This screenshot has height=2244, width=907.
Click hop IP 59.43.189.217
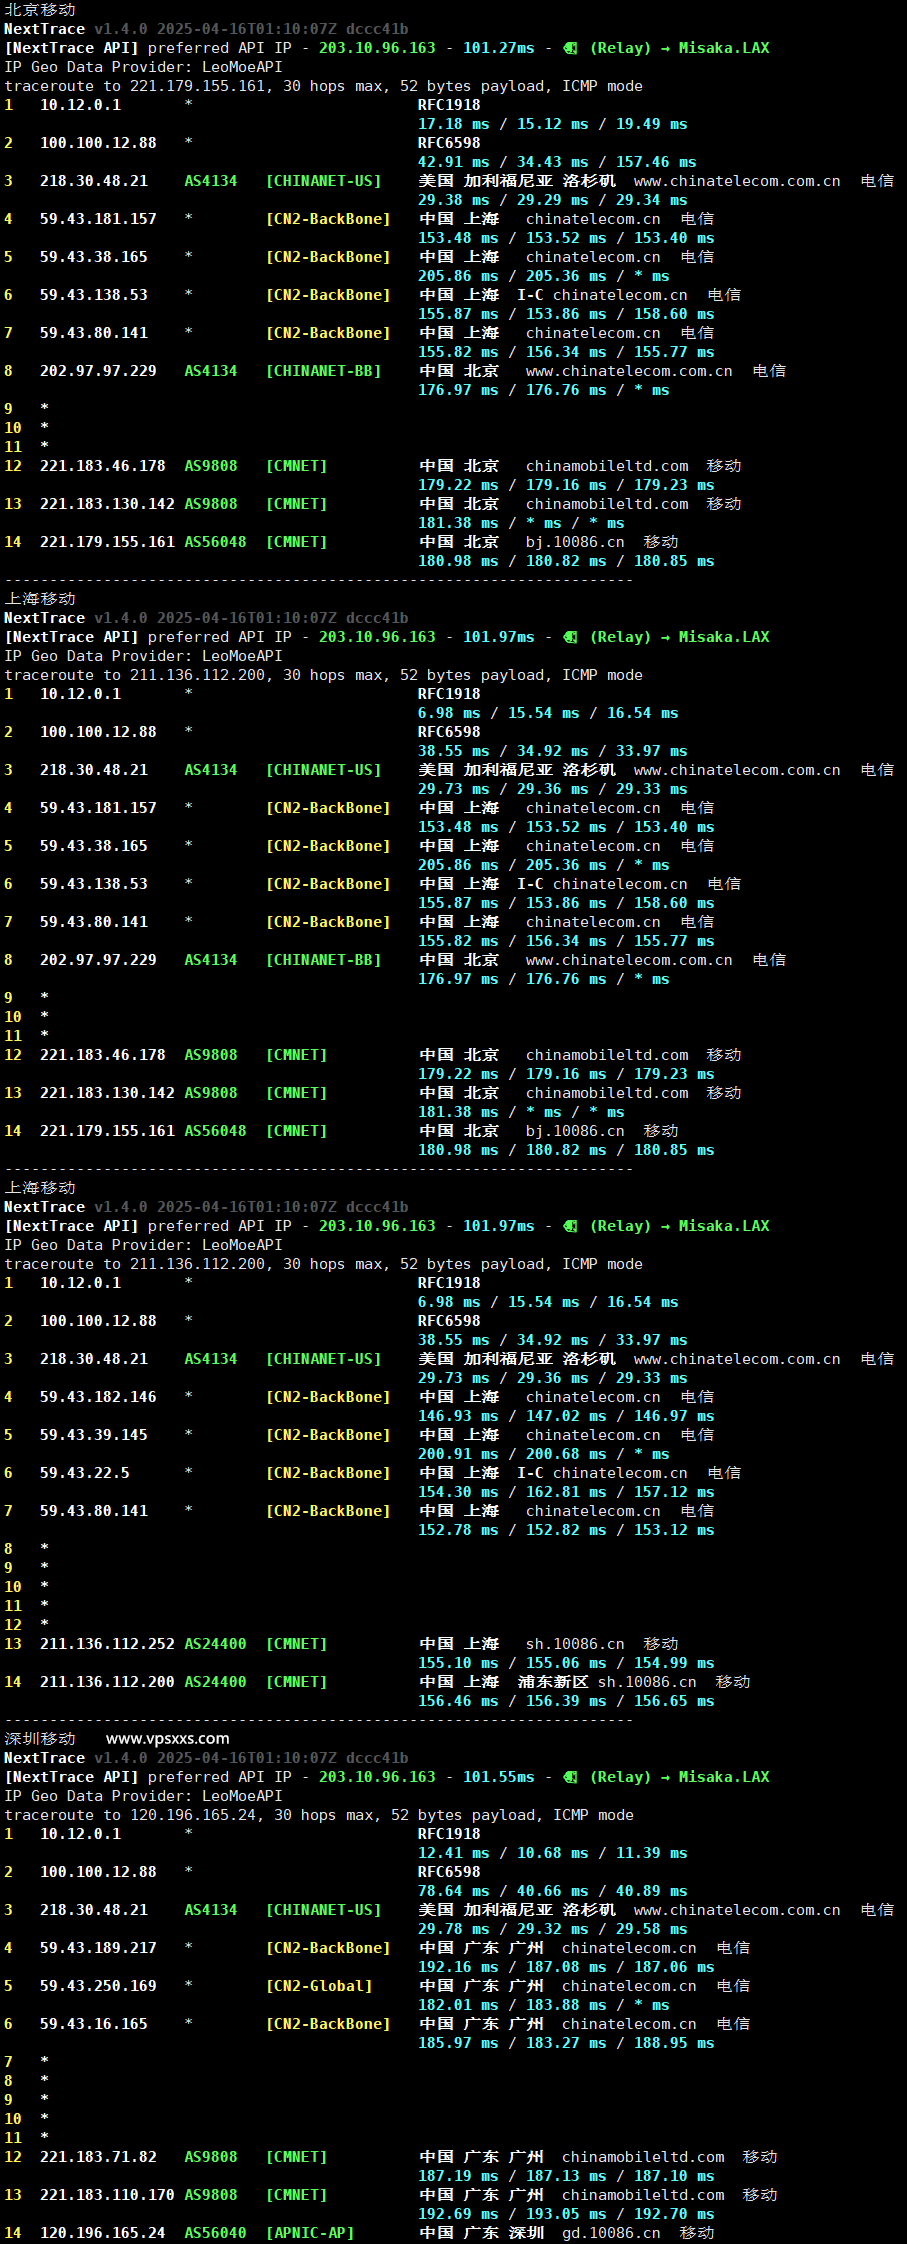click(98, 1948)
